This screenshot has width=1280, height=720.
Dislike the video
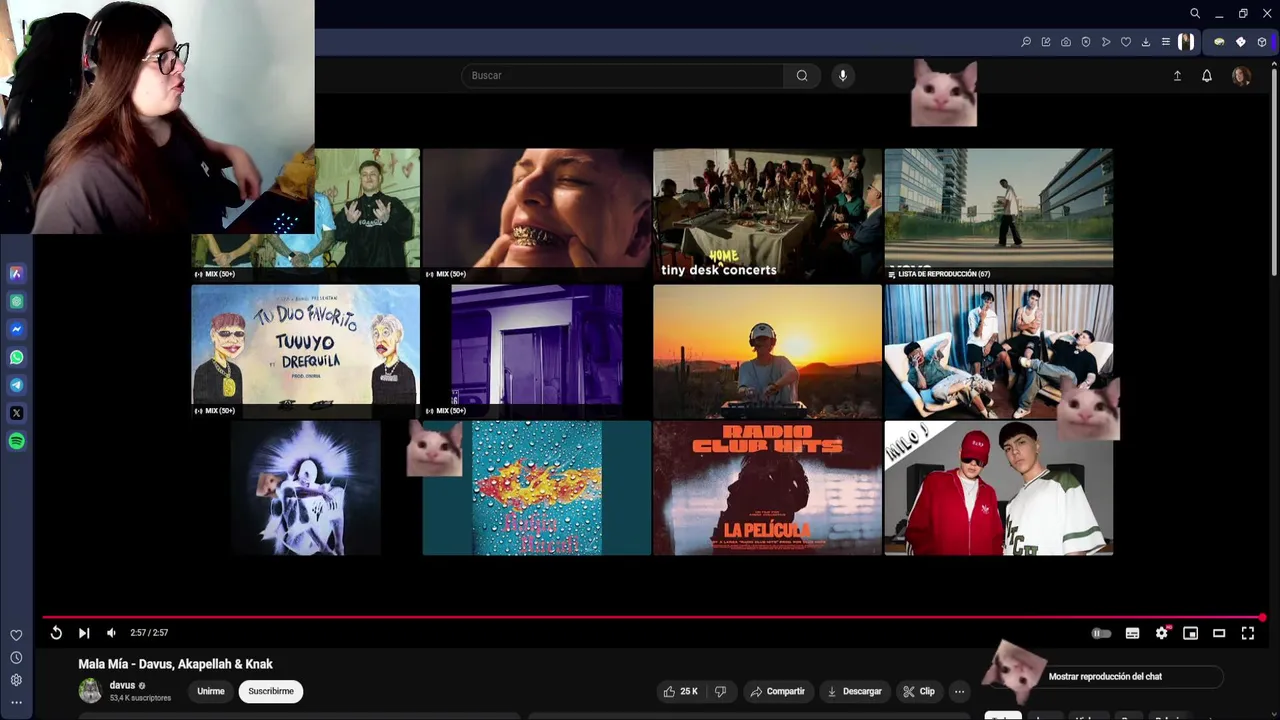point(720,691)
